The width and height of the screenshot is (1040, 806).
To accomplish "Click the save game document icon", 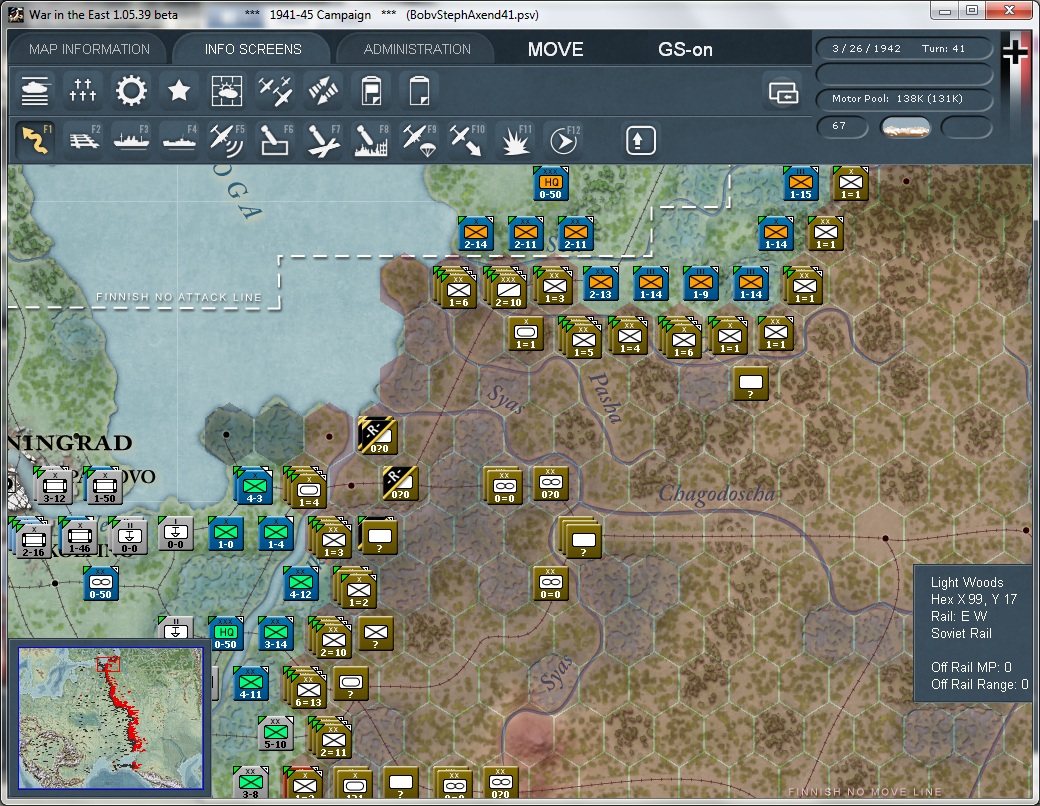I will coord(371,91).
